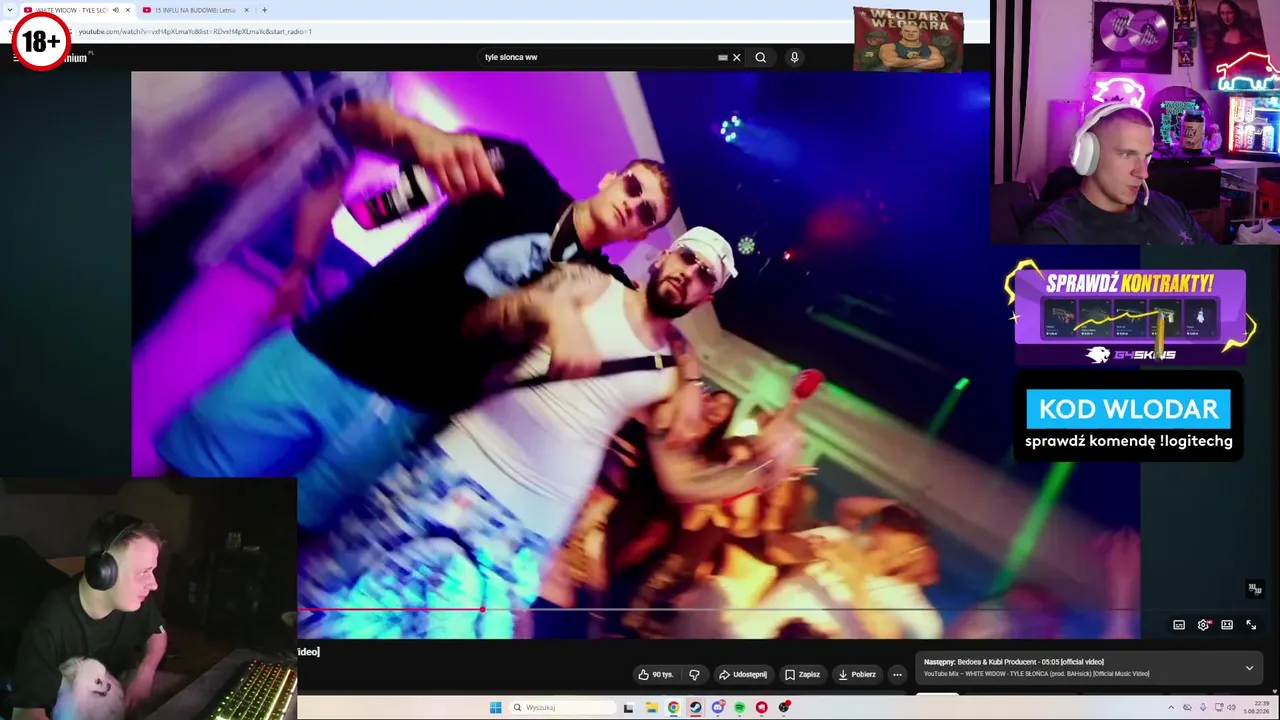Start voice search with the microphone
The width and height of the screenshot is (1280, 720).
[x=794, y=57]
